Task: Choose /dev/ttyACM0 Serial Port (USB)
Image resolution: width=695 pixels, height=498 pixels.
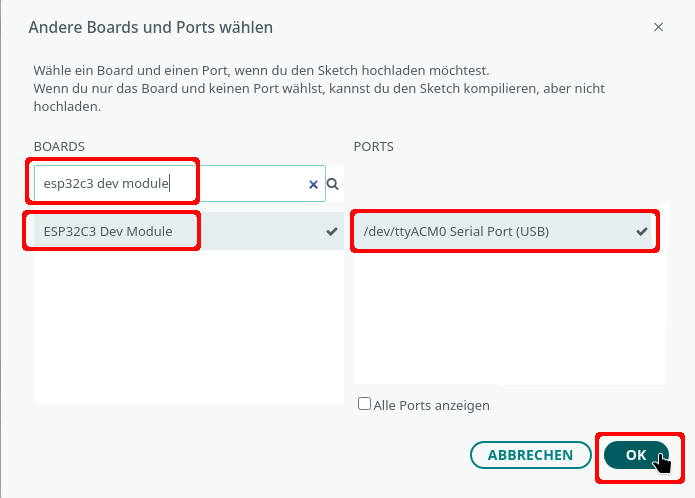Action: 455,231
